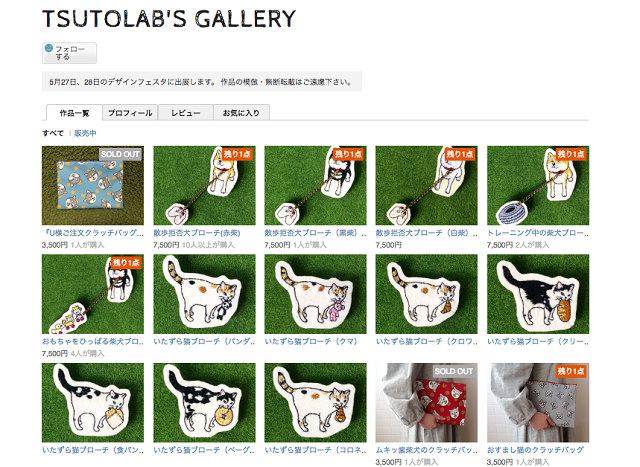Screen dimensions: 640x467
Task: Open the SOLD OUT blue clutch bag thumbnail
Action: 93,185
